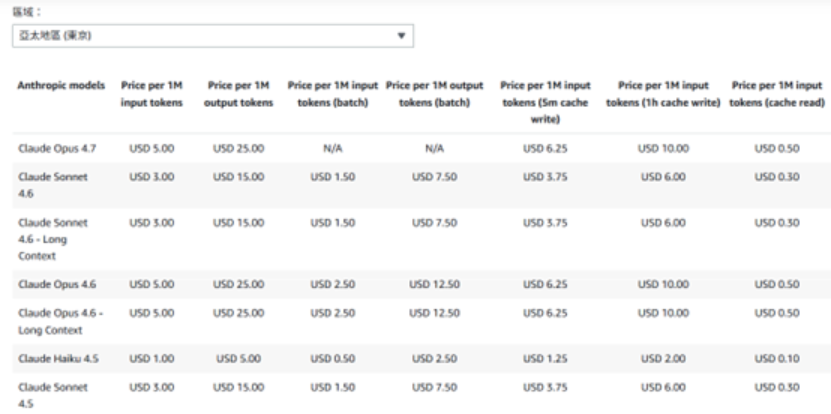Click Claude Sonnet 4.6 cache read USD 0.30
This screenshot has height=414, width=831.
pos(777,177)
